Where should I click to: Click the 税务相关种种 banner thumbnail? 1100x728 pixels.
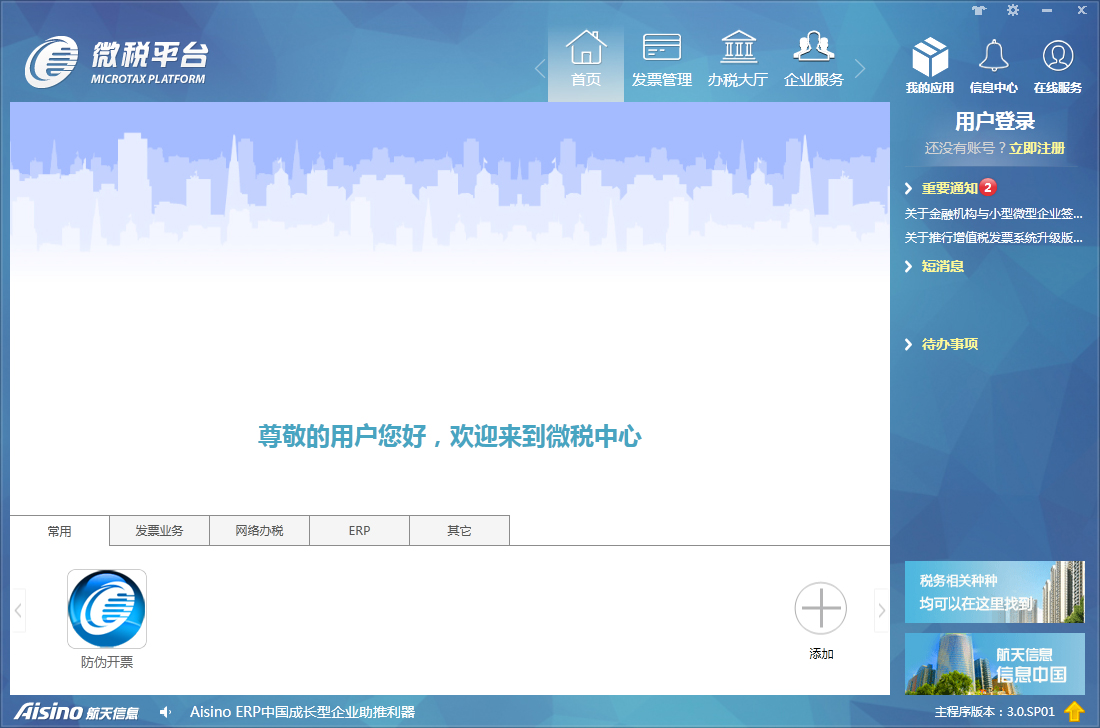point(994,592)
